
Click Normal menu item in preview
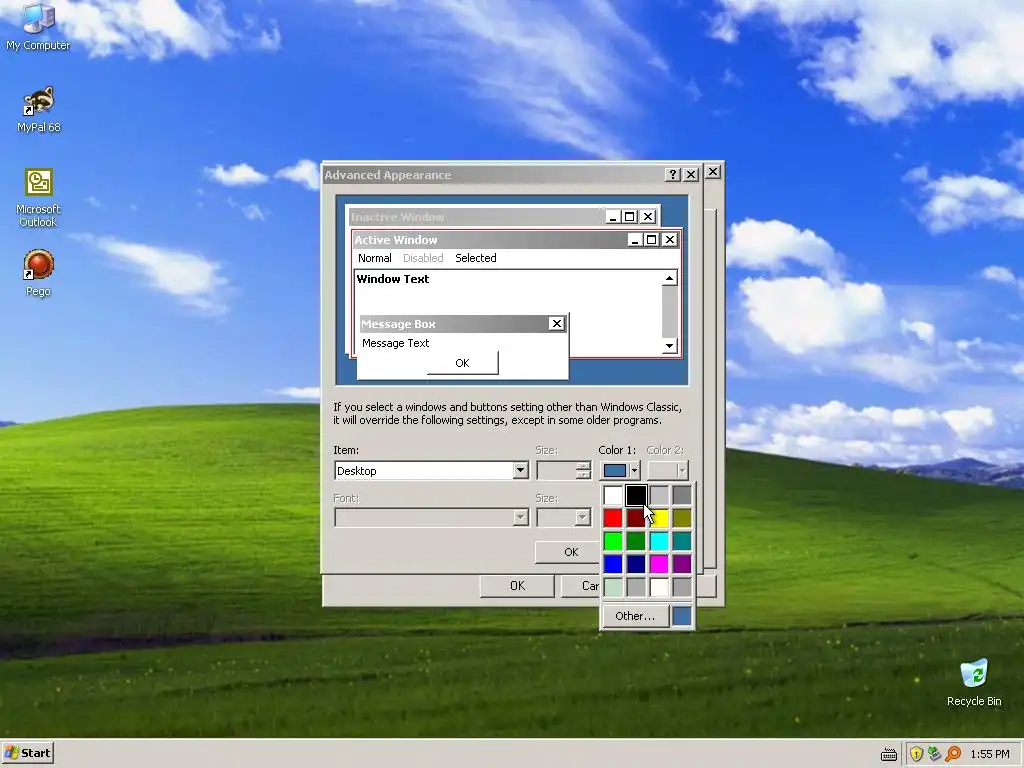pyautogui.click(x=375, y=258)
